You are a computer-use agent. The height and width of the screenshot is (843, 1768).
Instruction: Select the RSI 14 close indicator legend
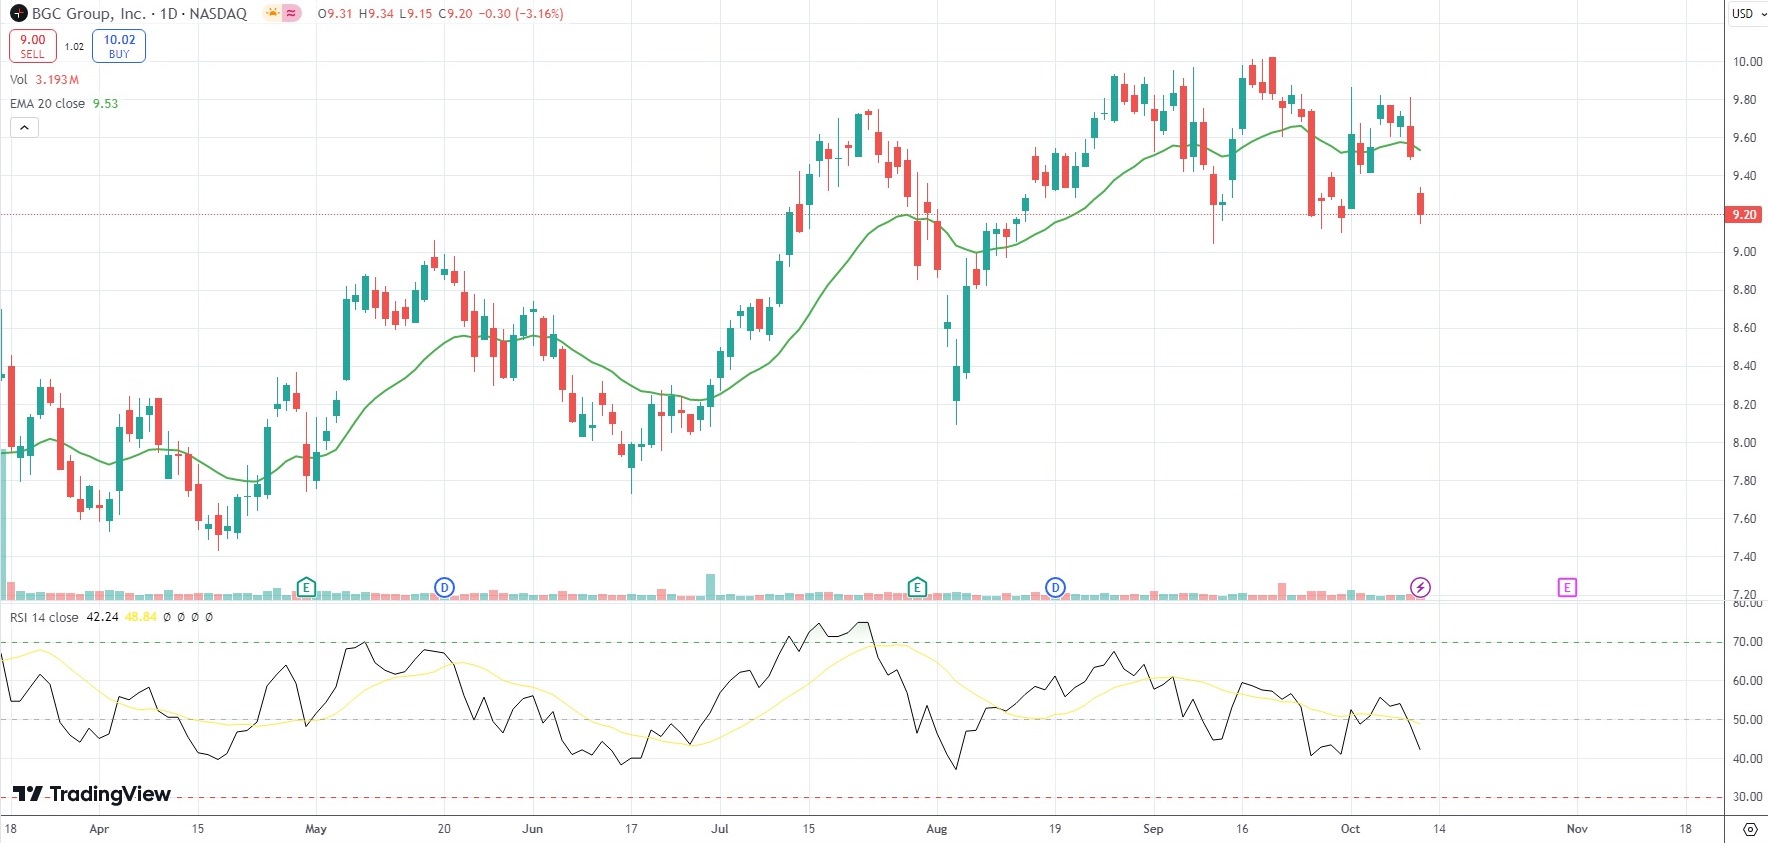(x=44, y=617)
